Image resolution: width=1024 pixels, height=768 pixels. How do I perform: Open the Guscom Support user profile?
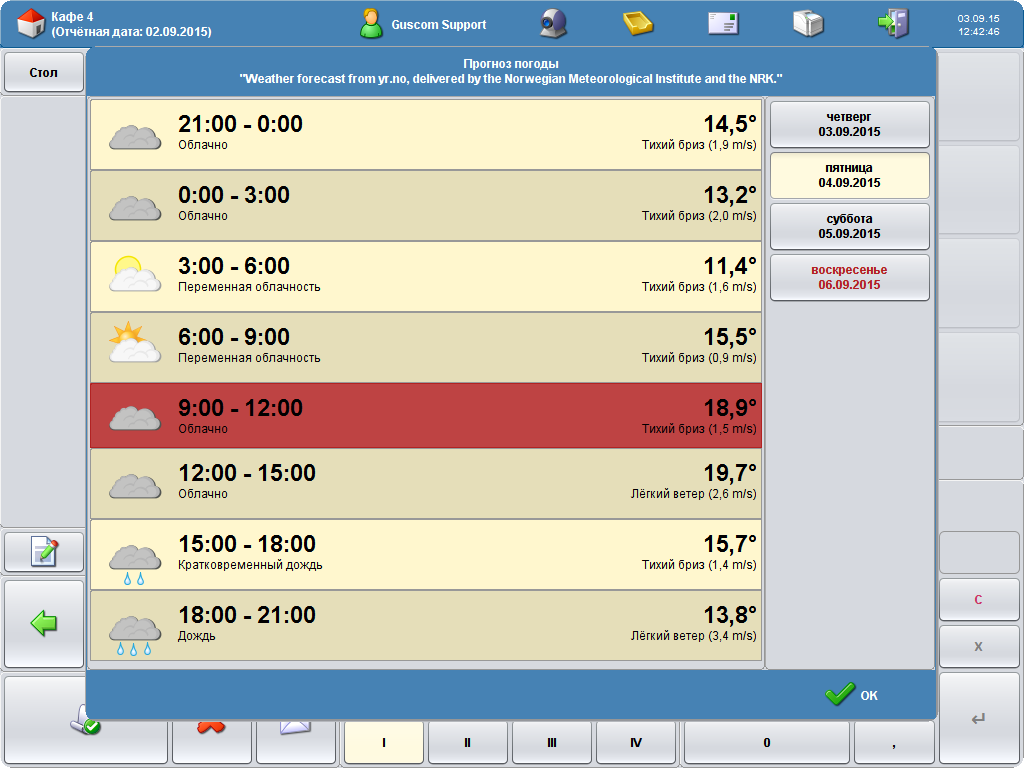[x=424, y=24]
